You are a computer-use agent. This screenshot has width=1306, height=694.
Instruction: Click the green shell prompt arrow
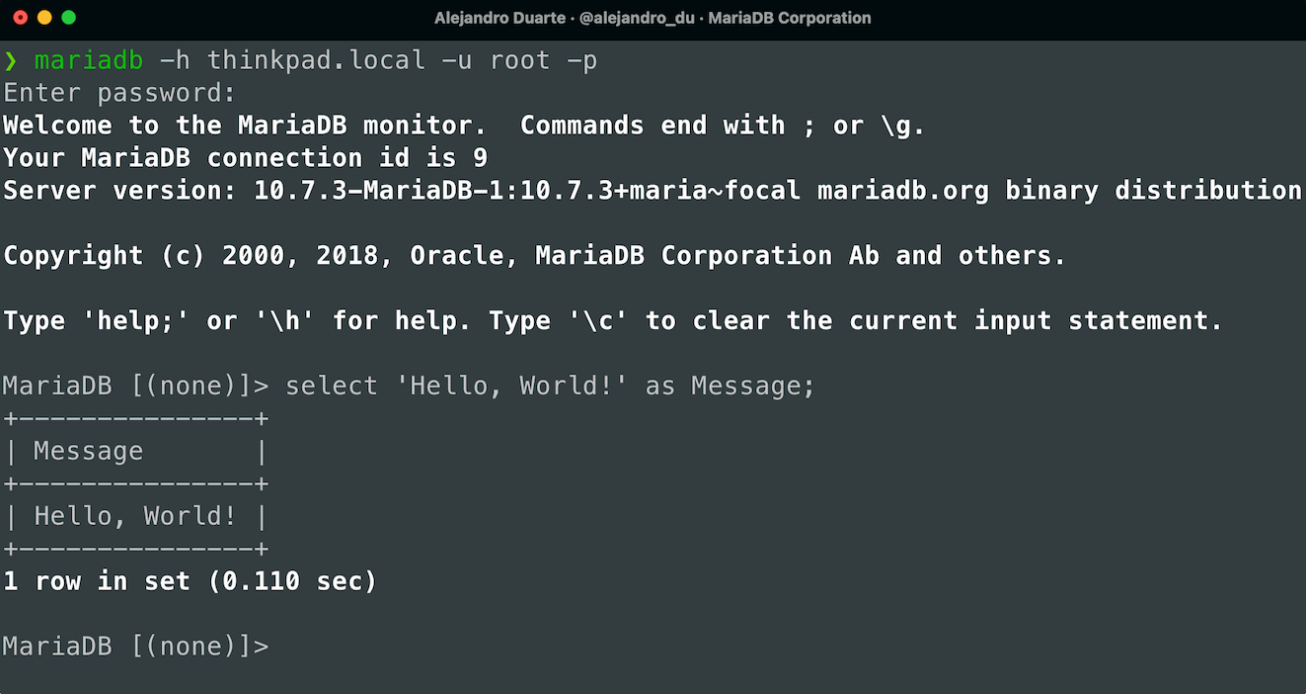point(11,61)
